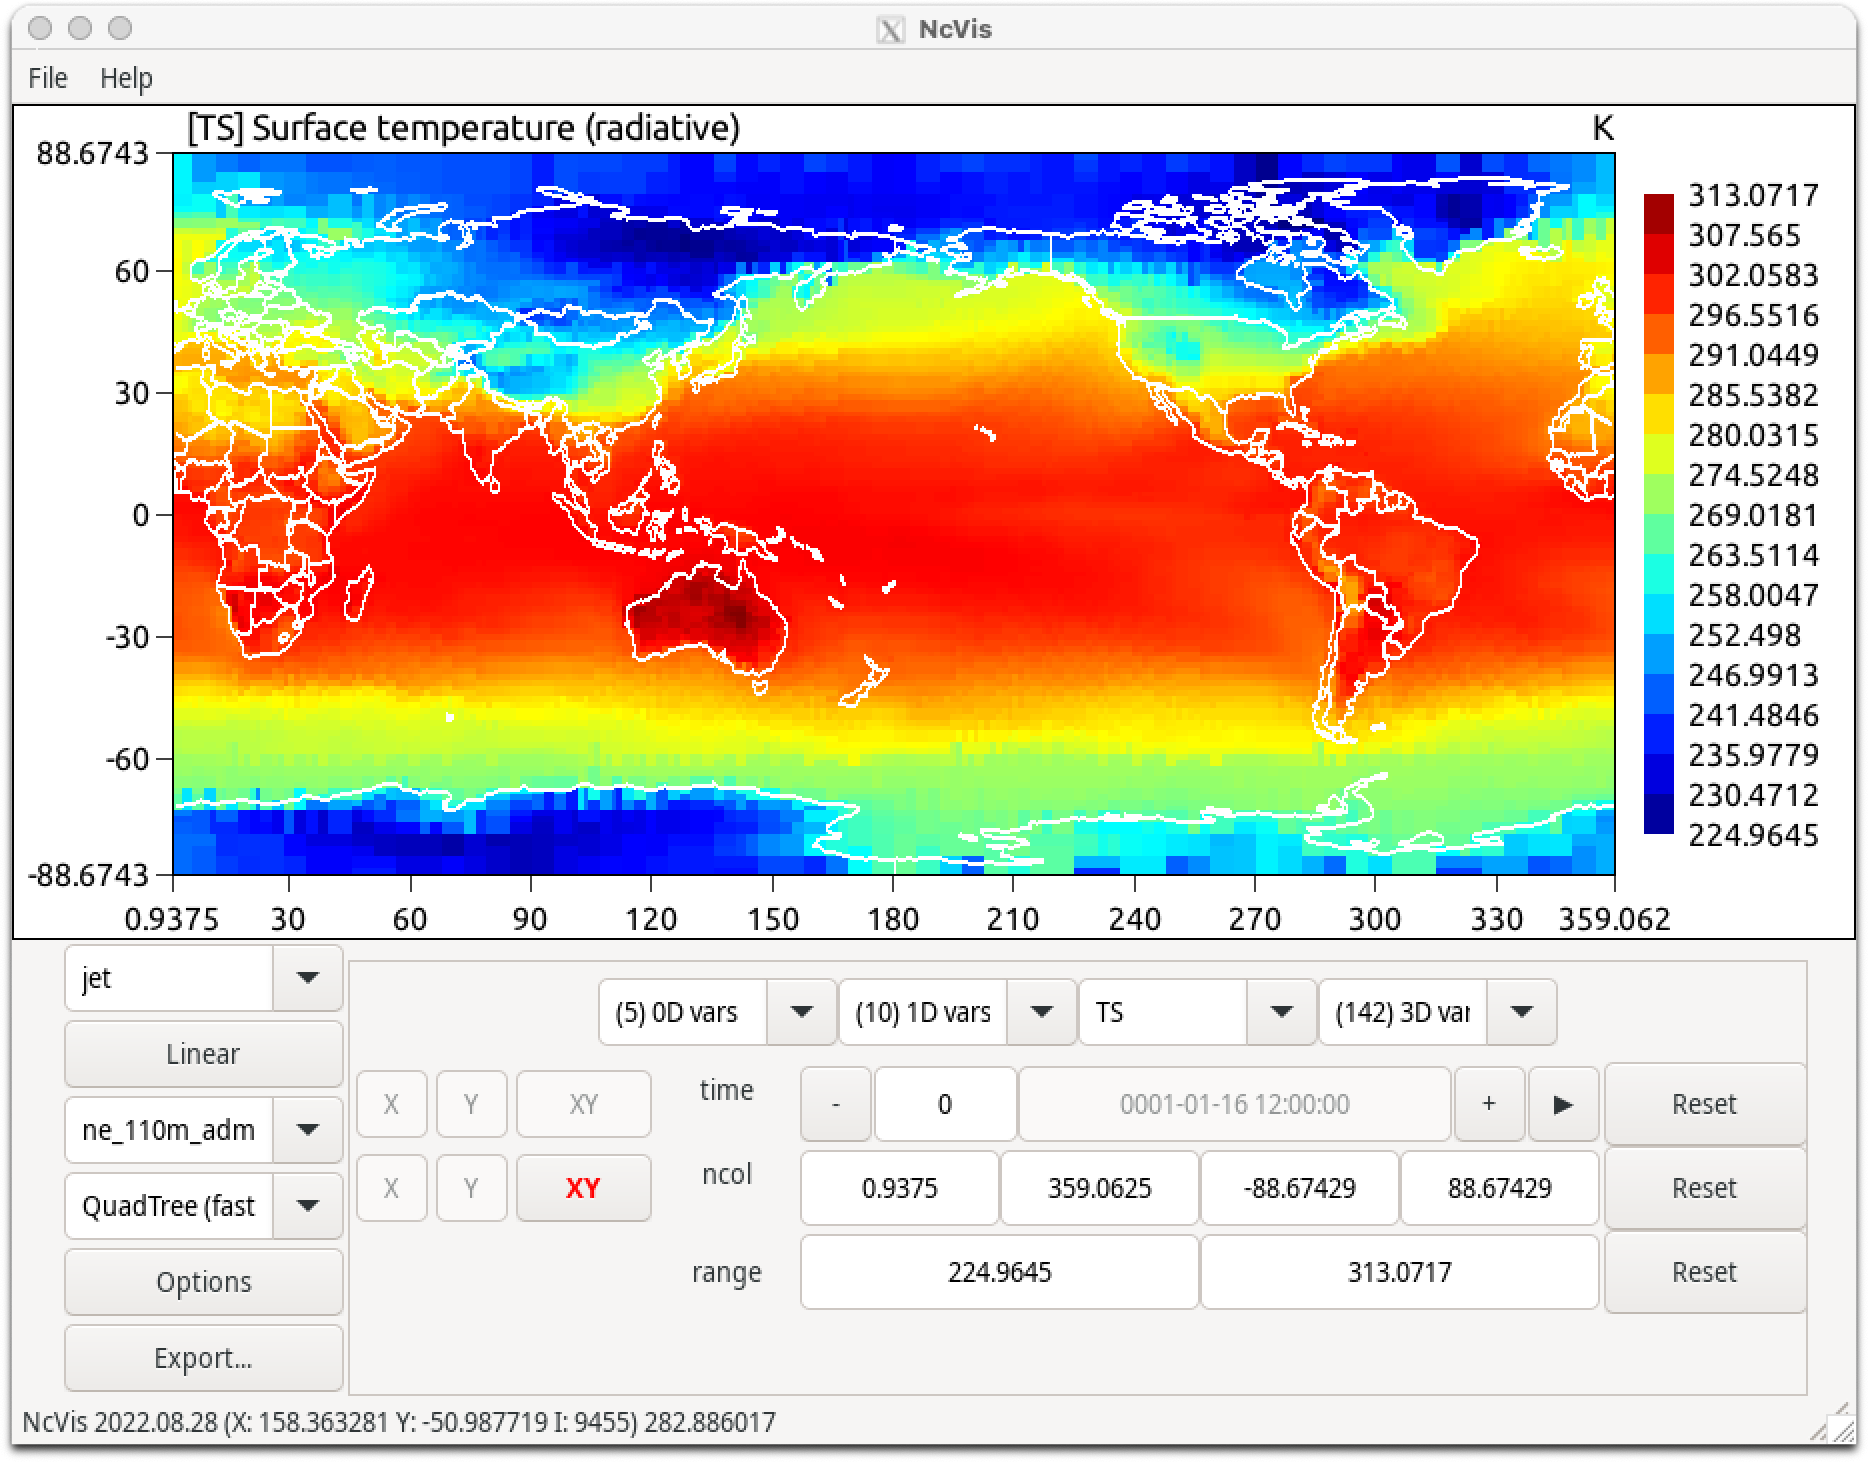Click the dark red top of colorbar
The width and height of the screenshot is (1868, 1462).
[x=1659, y=213]
